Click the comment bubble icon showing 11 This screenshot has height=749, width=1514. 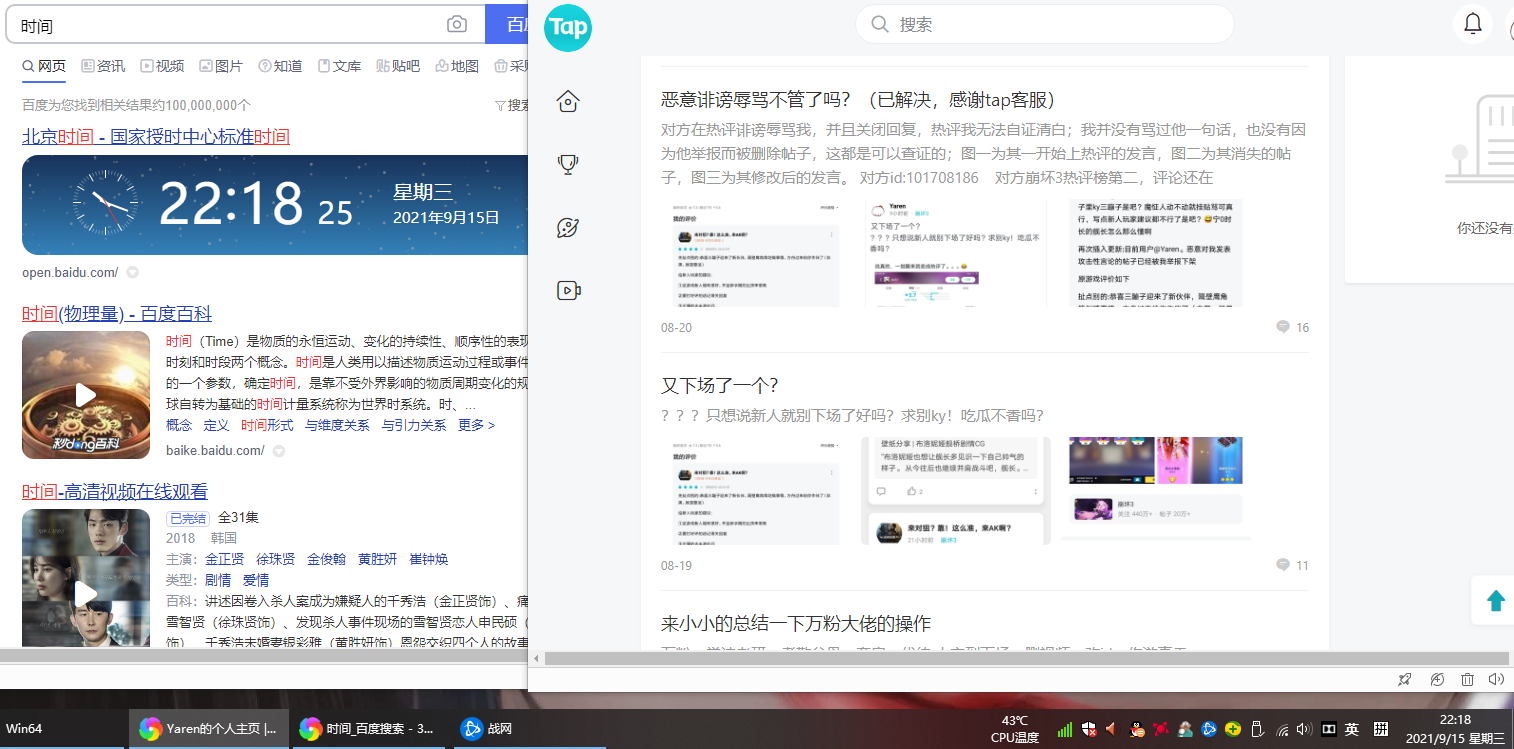pyautogui.click(x=1283, y=565)
